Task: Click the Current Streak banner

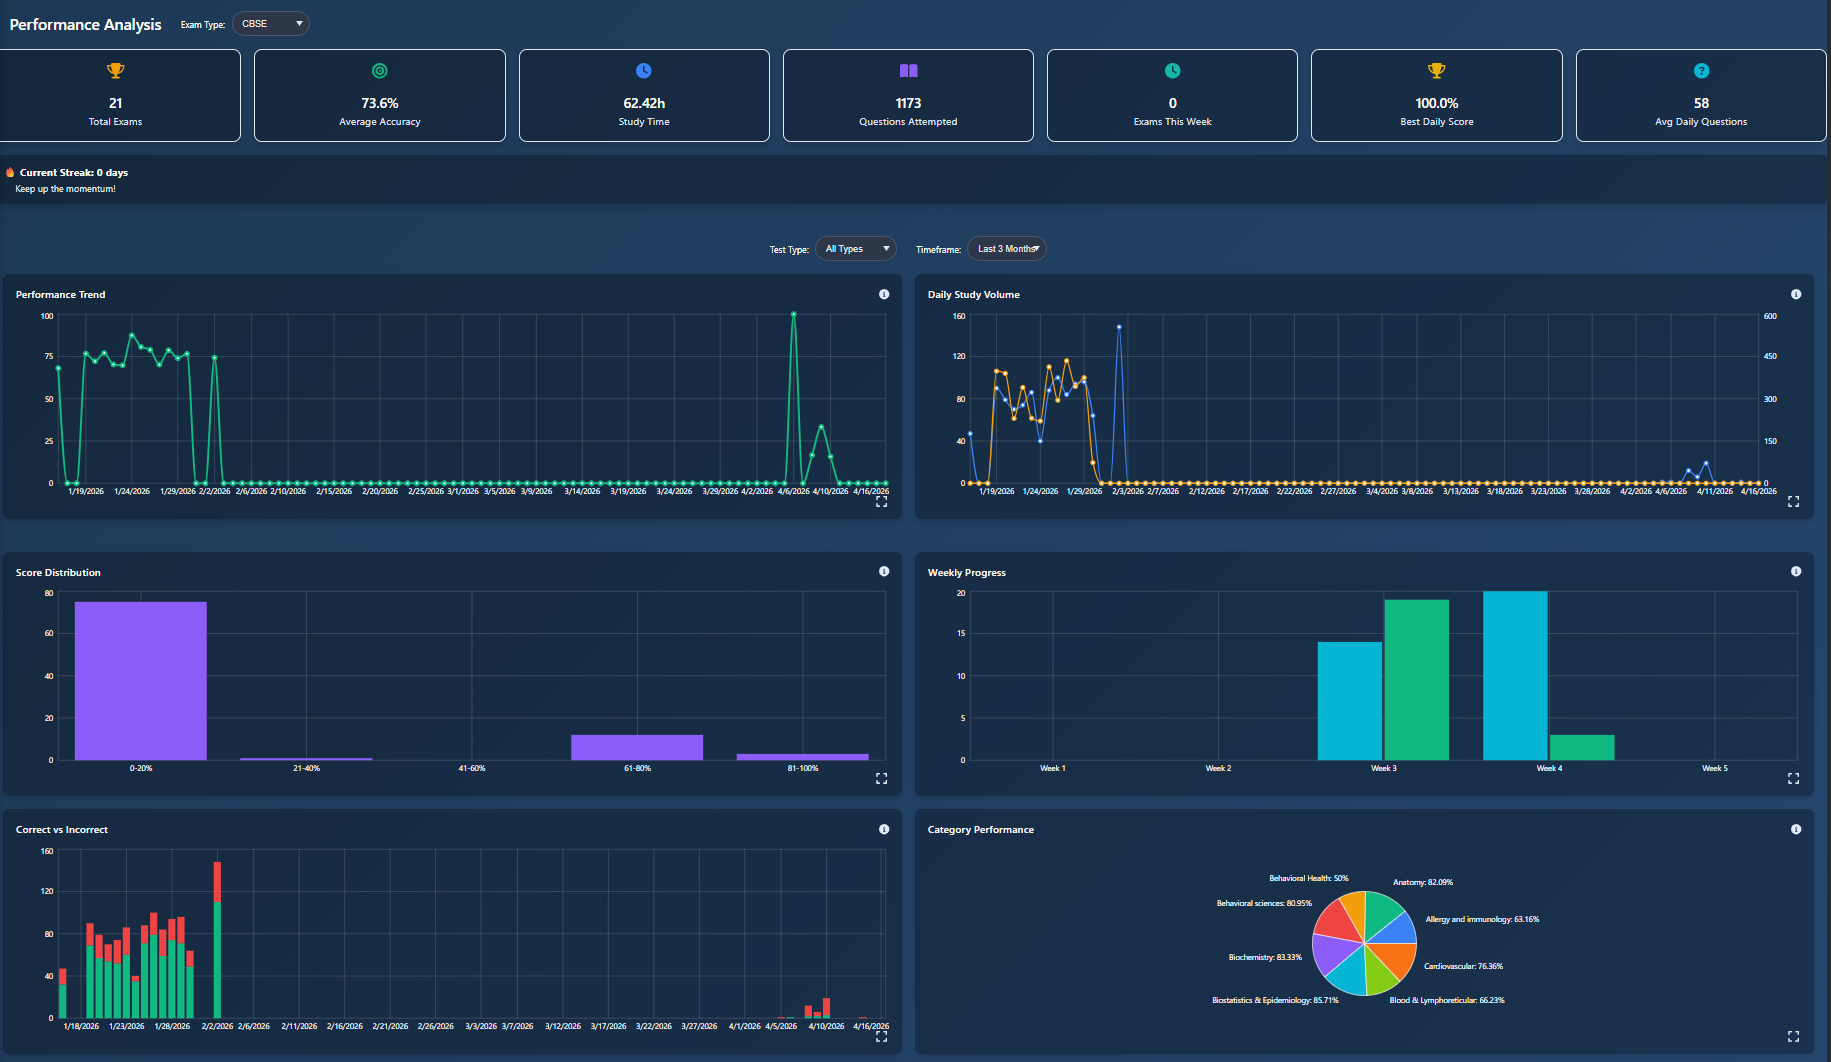Action: pos(70,179)
